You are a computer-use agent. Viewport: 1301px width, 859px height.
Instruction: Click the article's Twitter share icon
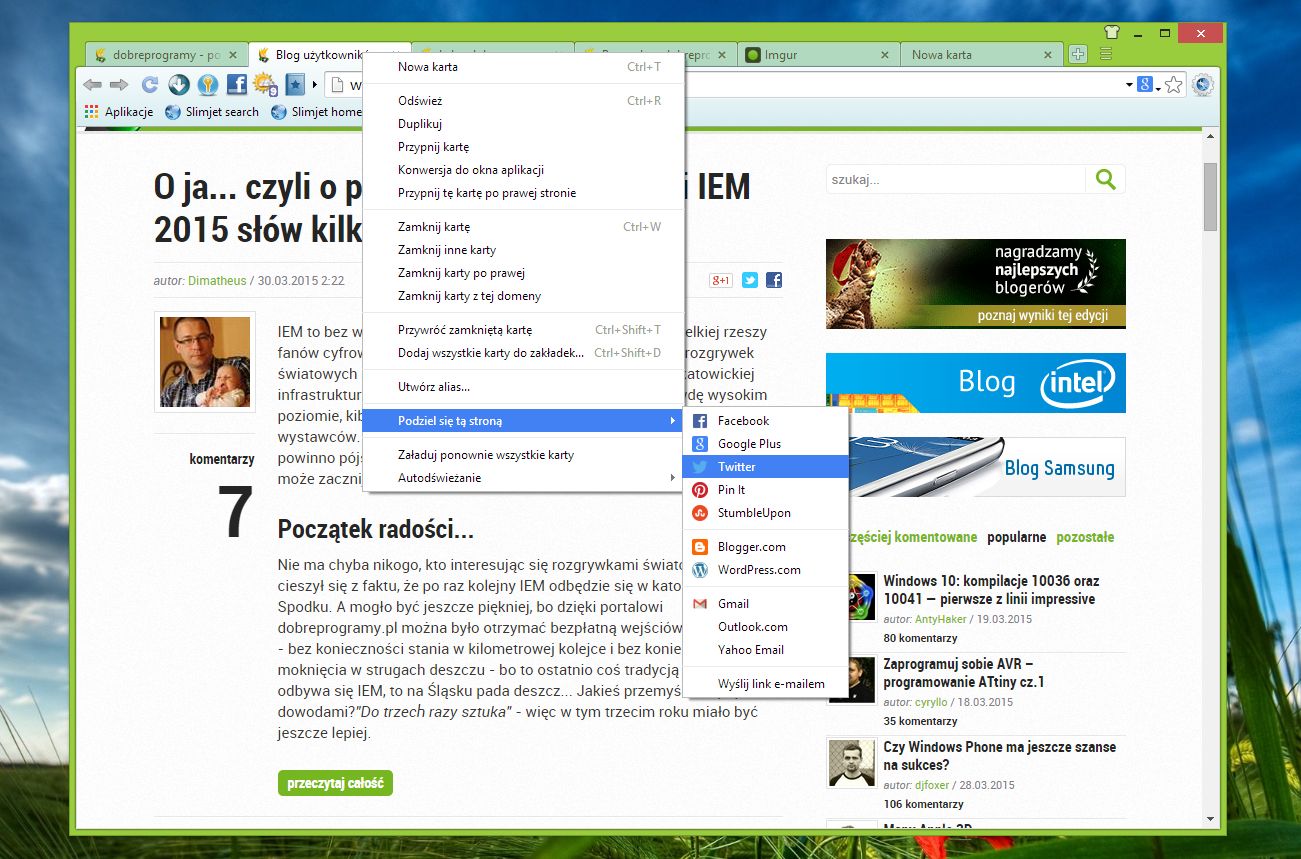point(749,280)
